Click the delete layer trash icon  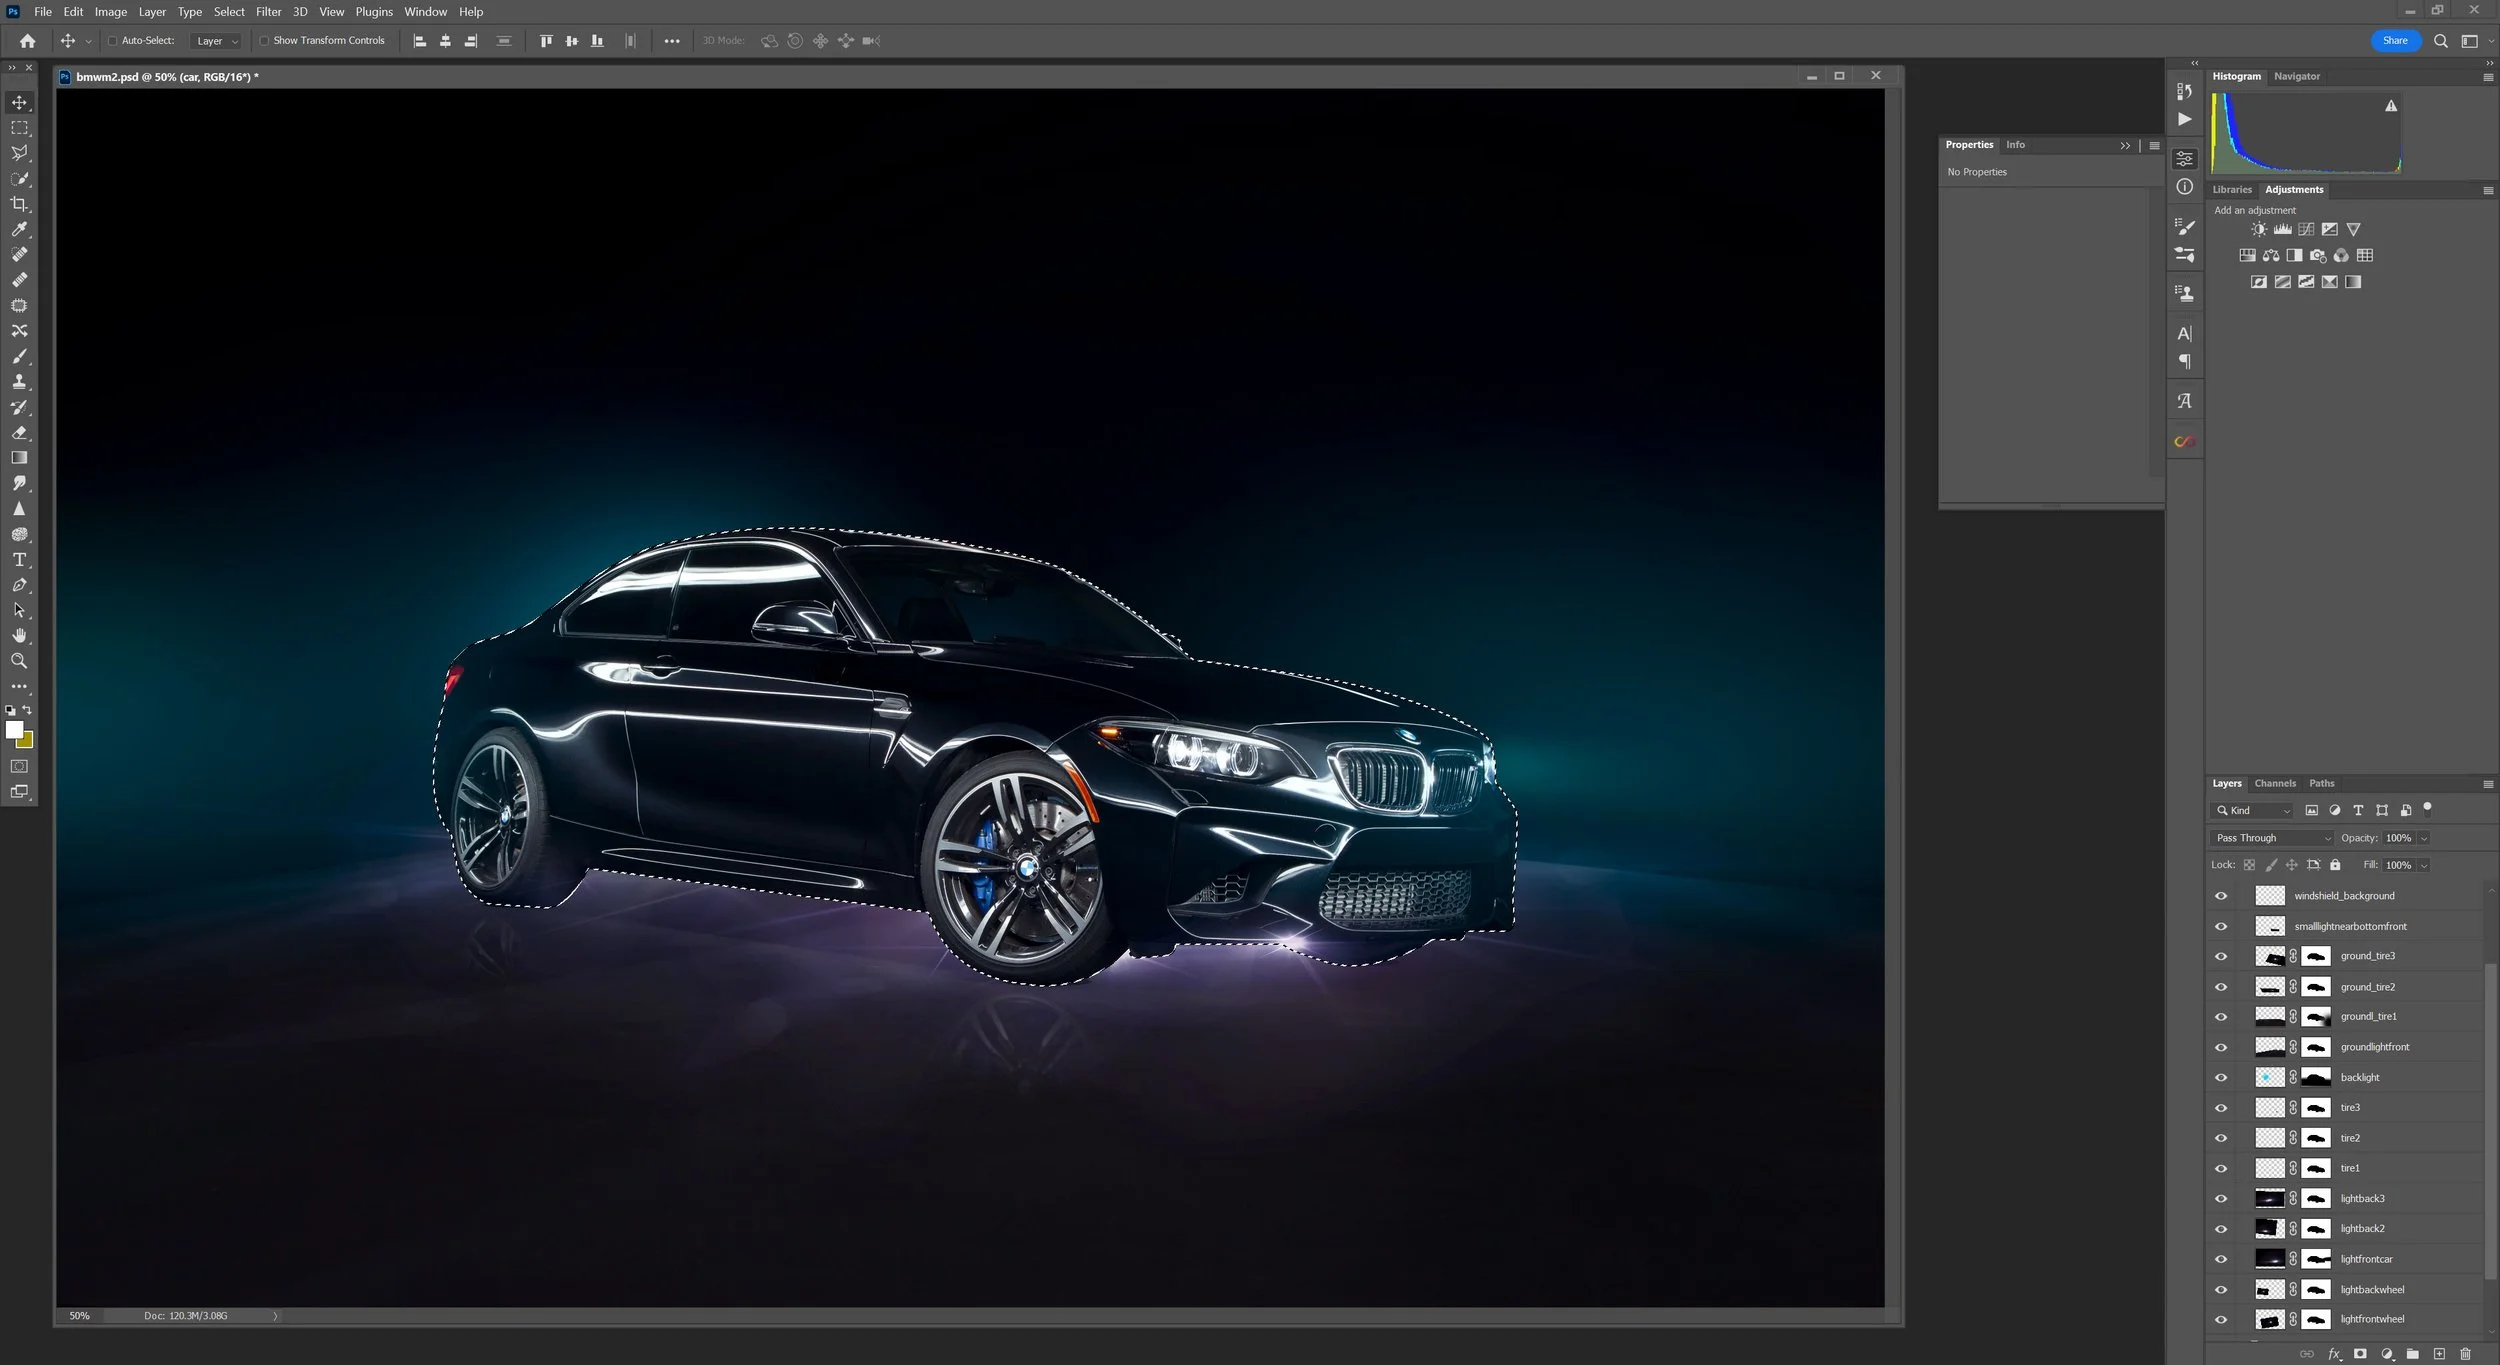tap(2465, 1354)
